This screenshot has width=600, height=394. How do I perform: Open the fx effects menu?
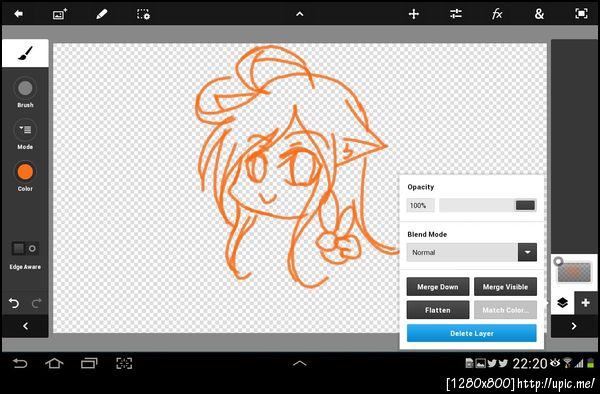pos(497,14)
